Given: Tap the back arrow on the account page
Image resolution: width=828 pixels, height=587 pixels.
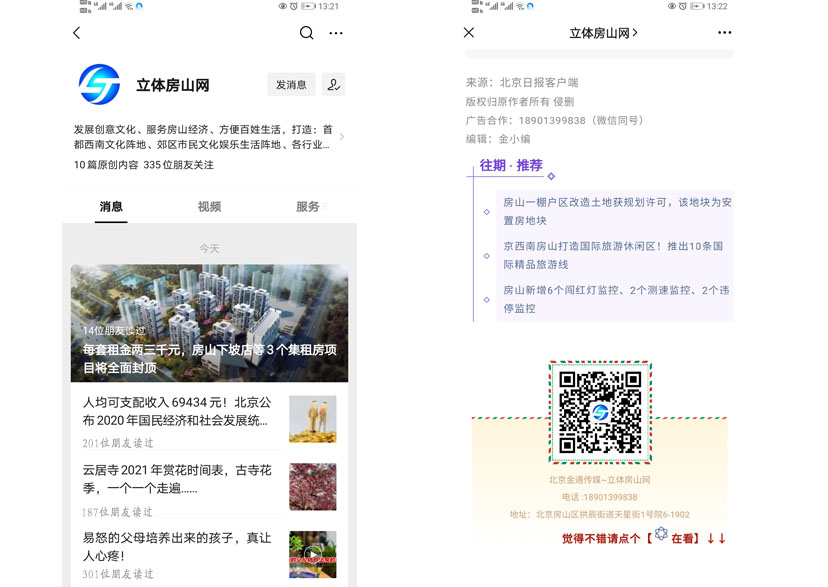Looking at the screenshot, I should pos(77,33).
